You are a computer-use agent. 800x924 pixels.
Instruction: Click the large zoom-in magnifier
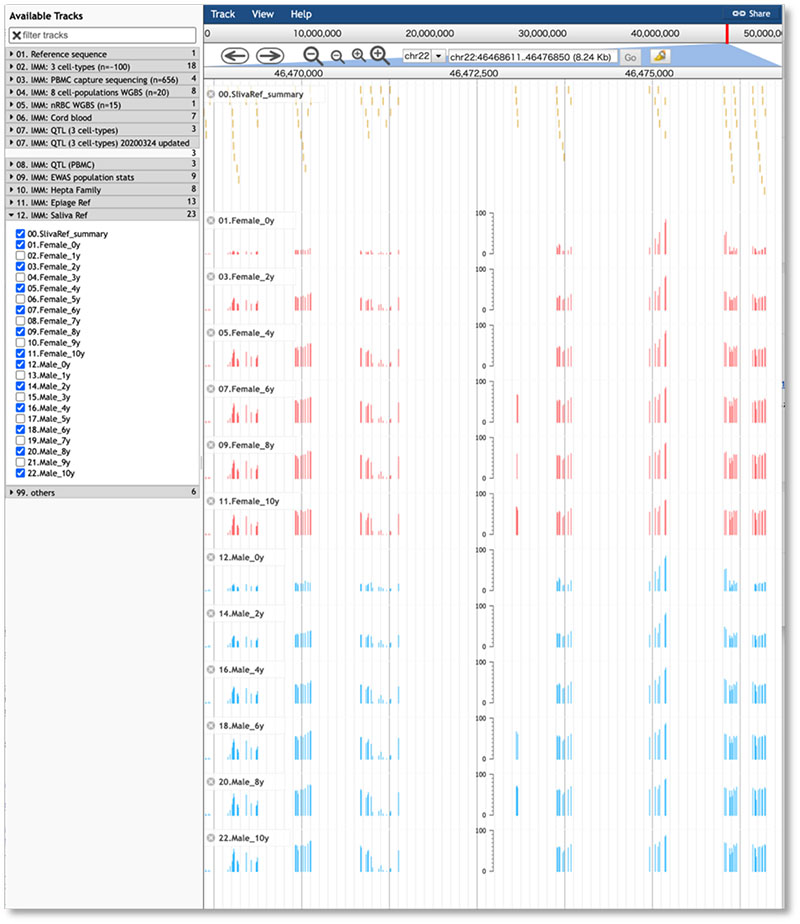(x=380, y=55)
